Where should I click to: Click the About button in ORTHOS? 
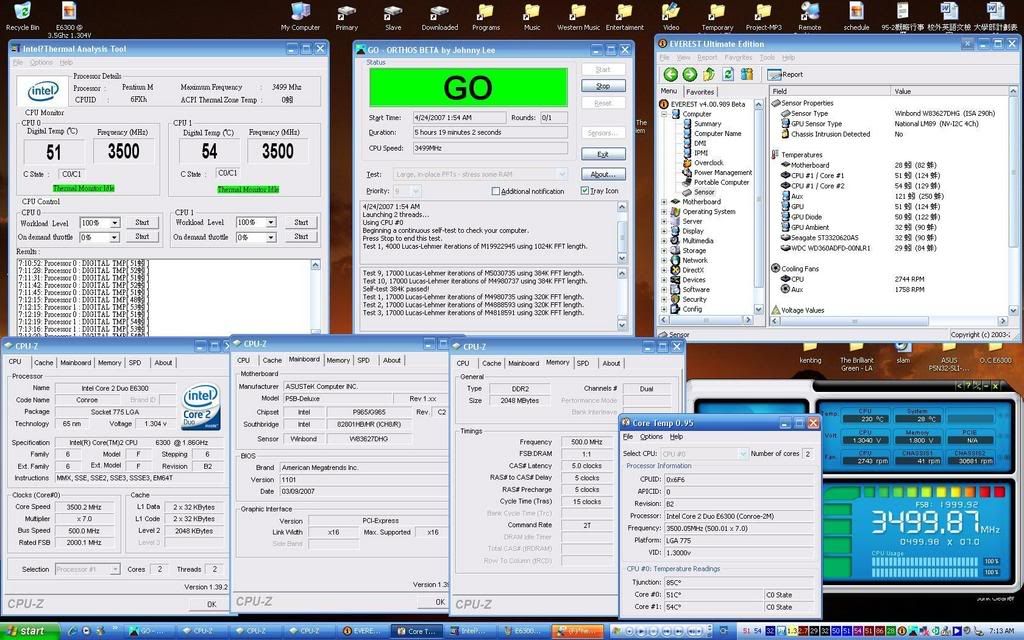[x=602, y=174]
